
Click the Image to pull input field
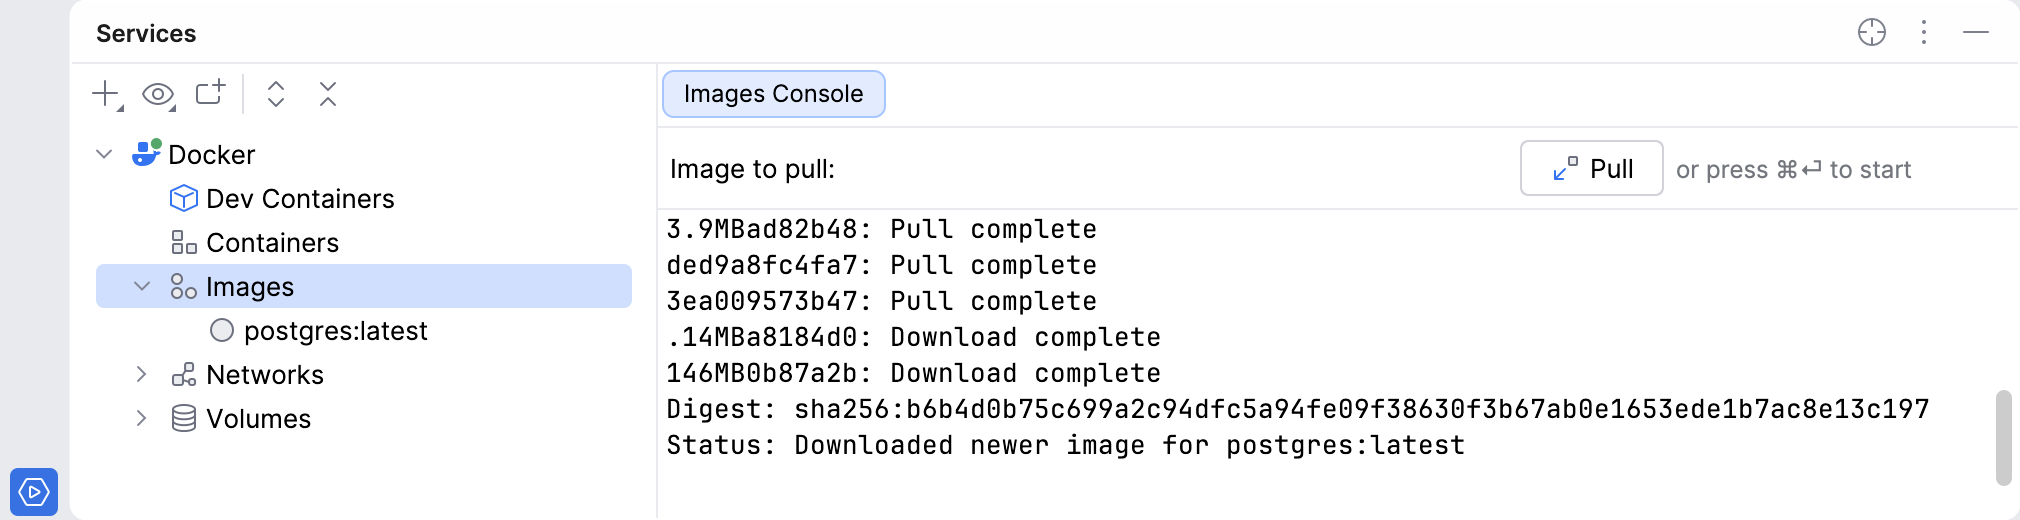click(1170, 169)
